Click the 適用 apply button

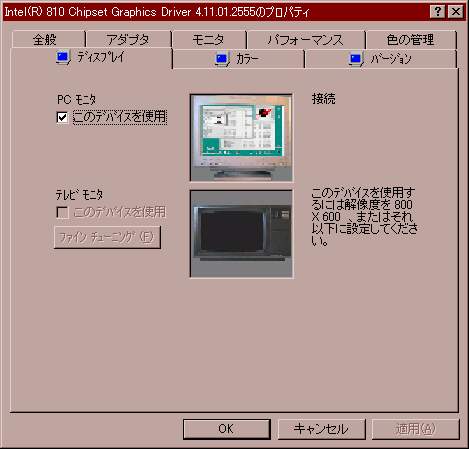416,429
